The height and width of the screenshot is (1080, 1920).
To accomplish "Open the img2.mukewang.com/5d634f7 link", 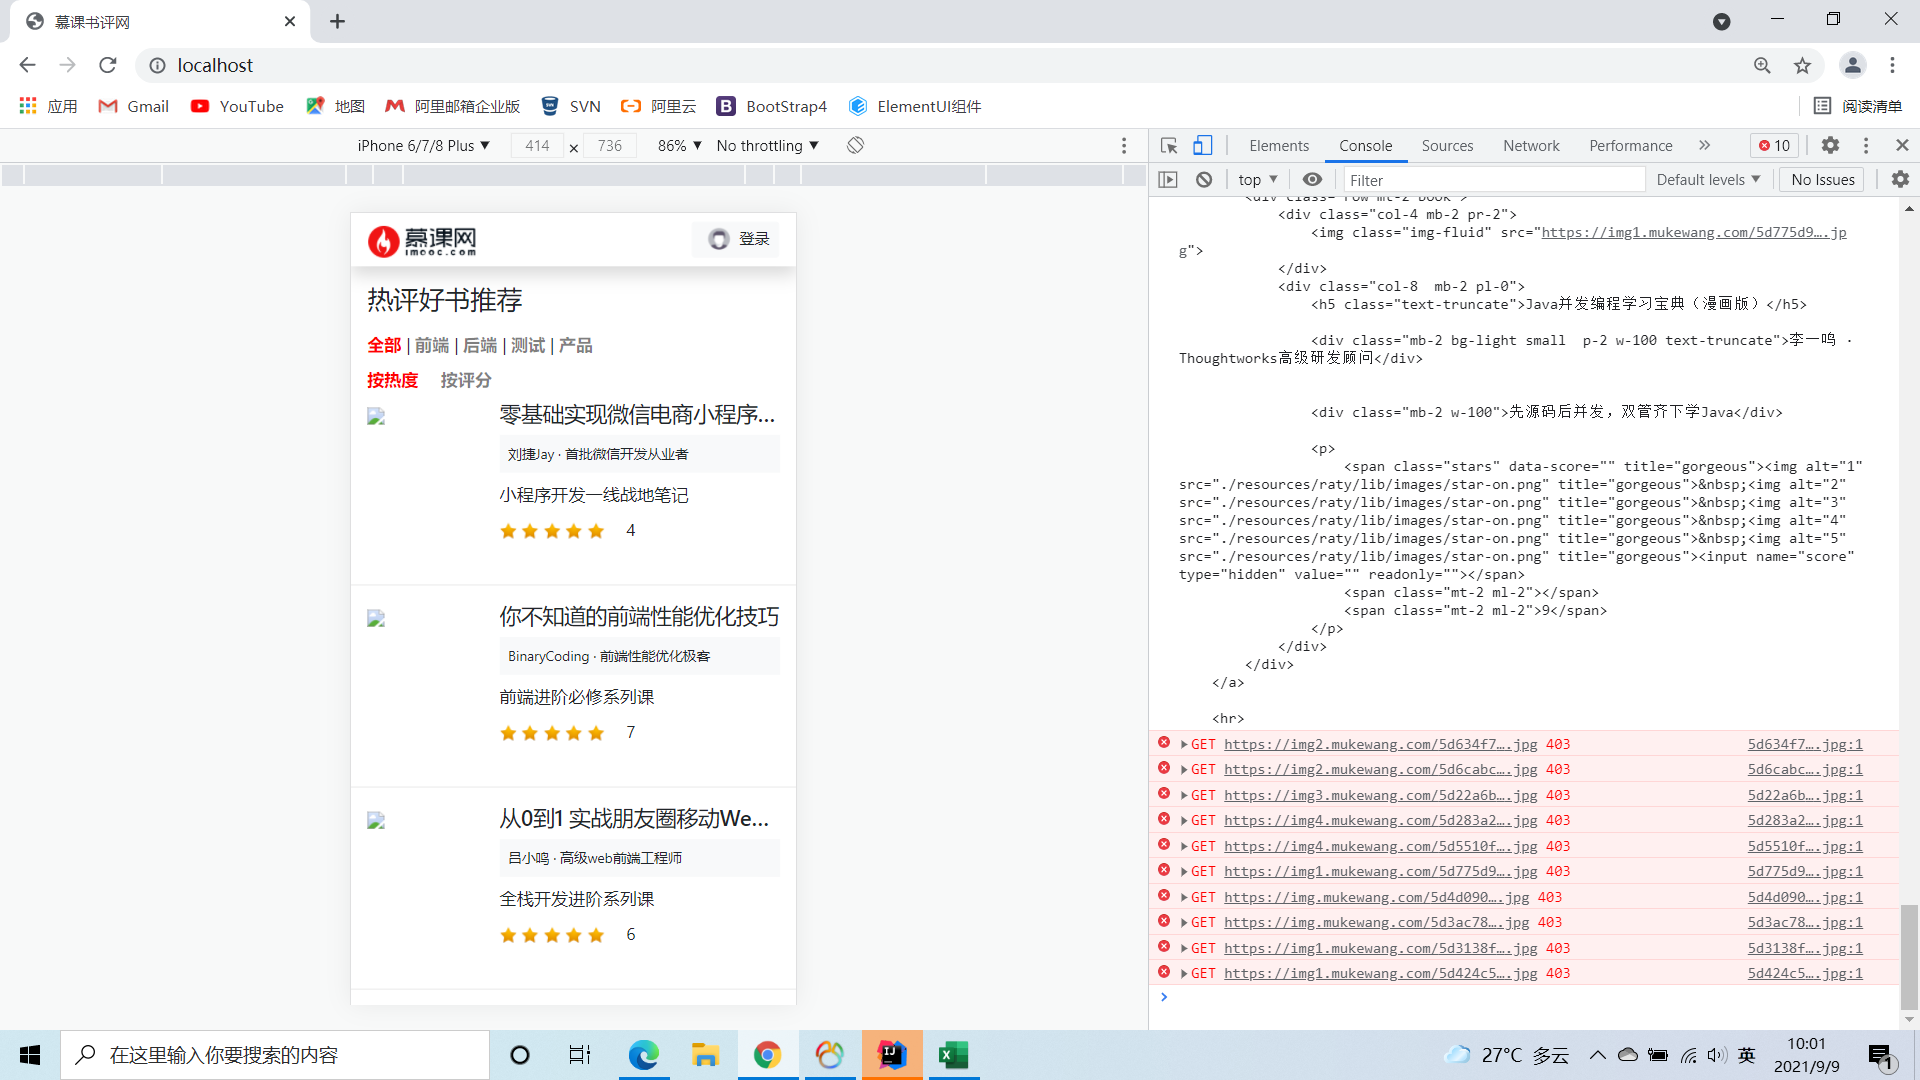I will (1380, 744).
